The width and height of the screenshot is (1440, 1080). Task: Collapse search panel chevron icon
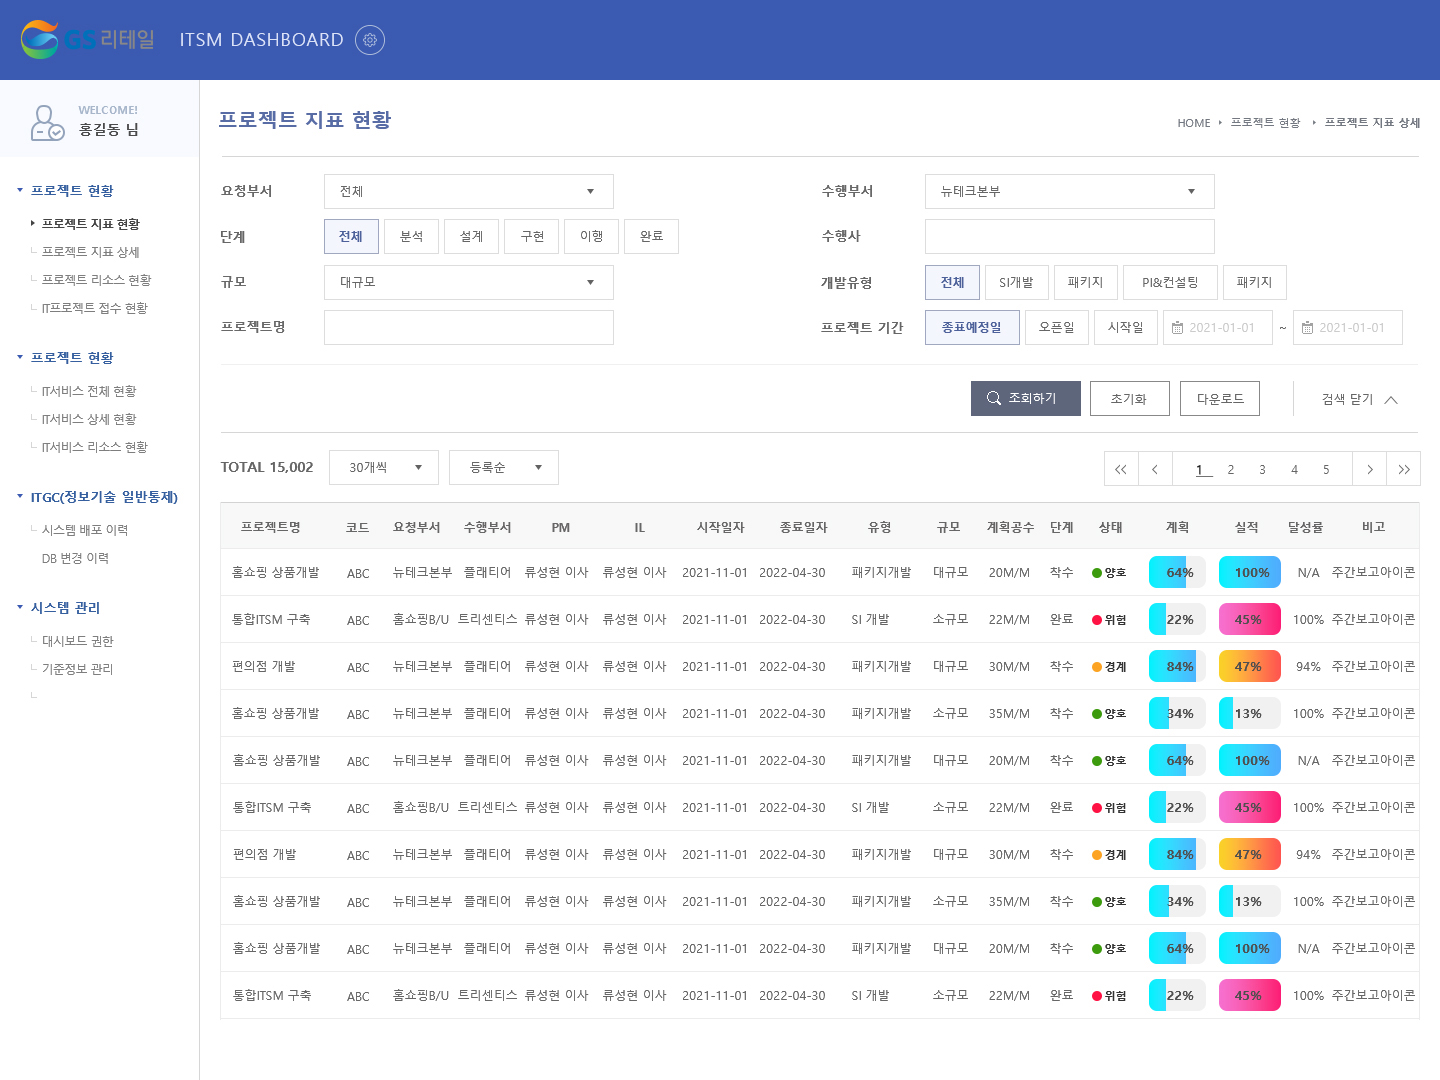pyautogui.click(x=1391, y=399)
